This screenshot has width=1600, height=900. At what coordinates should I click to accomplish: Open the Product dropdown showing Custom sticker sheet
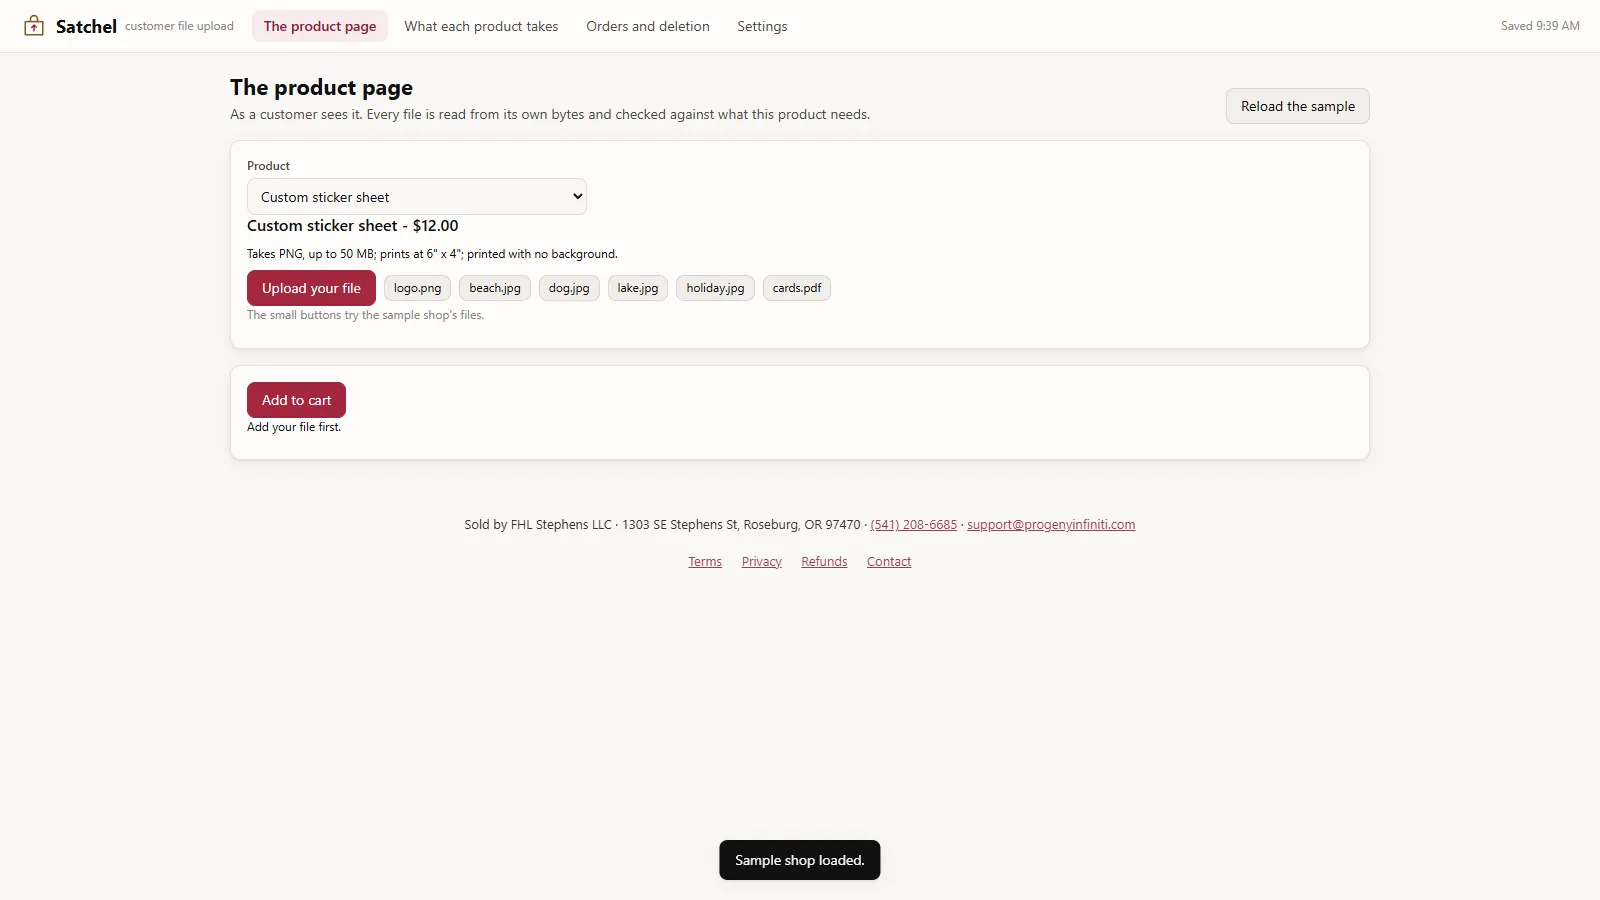(x=417, y=197)
